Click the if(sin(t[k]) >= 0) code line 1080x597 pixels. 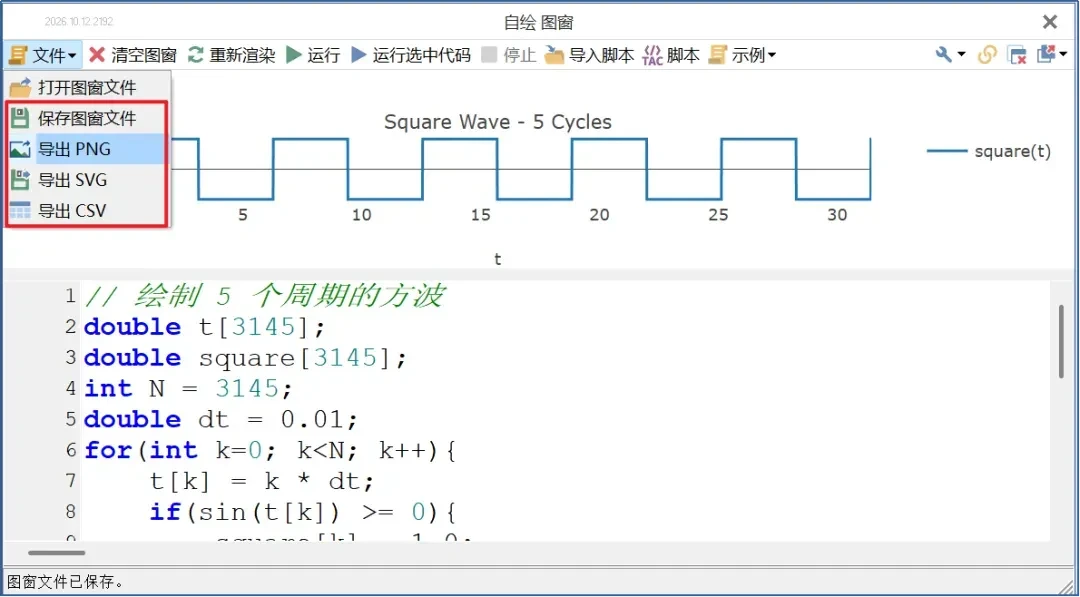pos(303,512)
